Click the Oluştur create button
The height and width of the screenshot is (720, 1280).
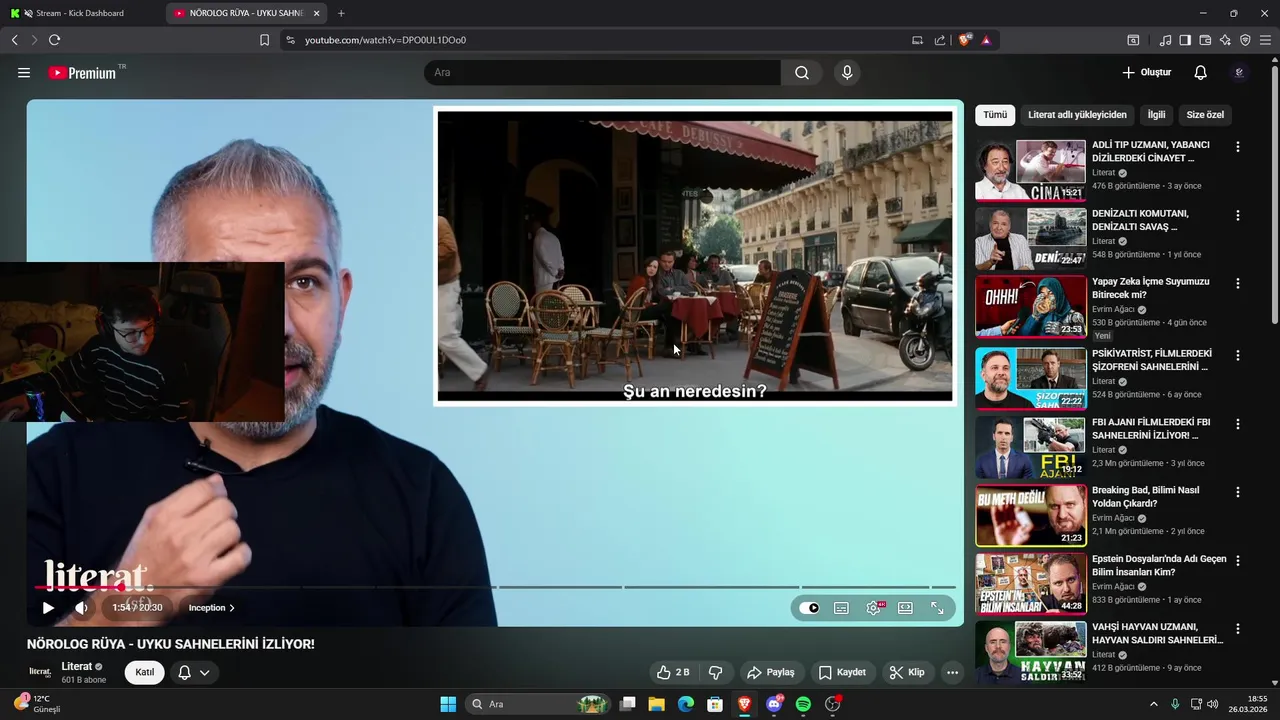tap(1146, 73)
